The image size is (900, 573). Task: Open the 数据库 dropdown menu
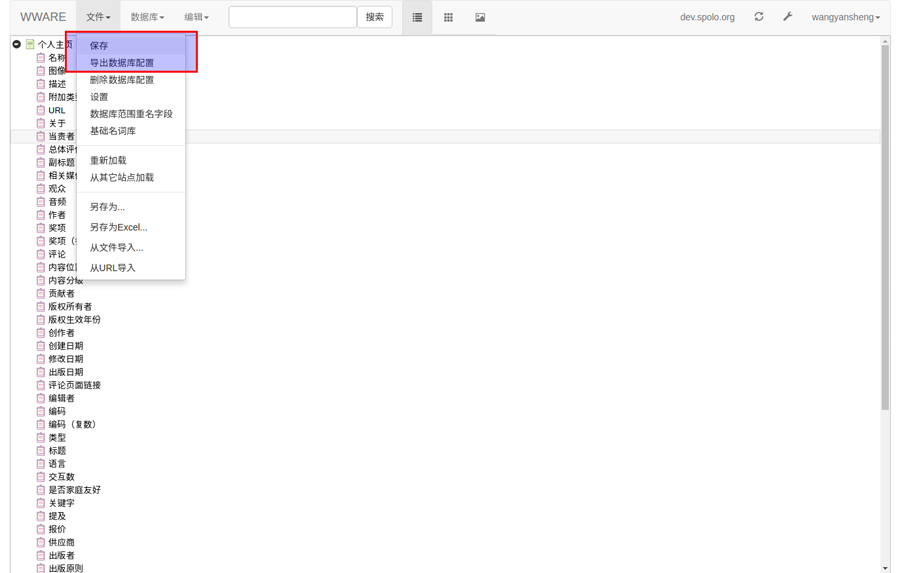coord(147,17)
